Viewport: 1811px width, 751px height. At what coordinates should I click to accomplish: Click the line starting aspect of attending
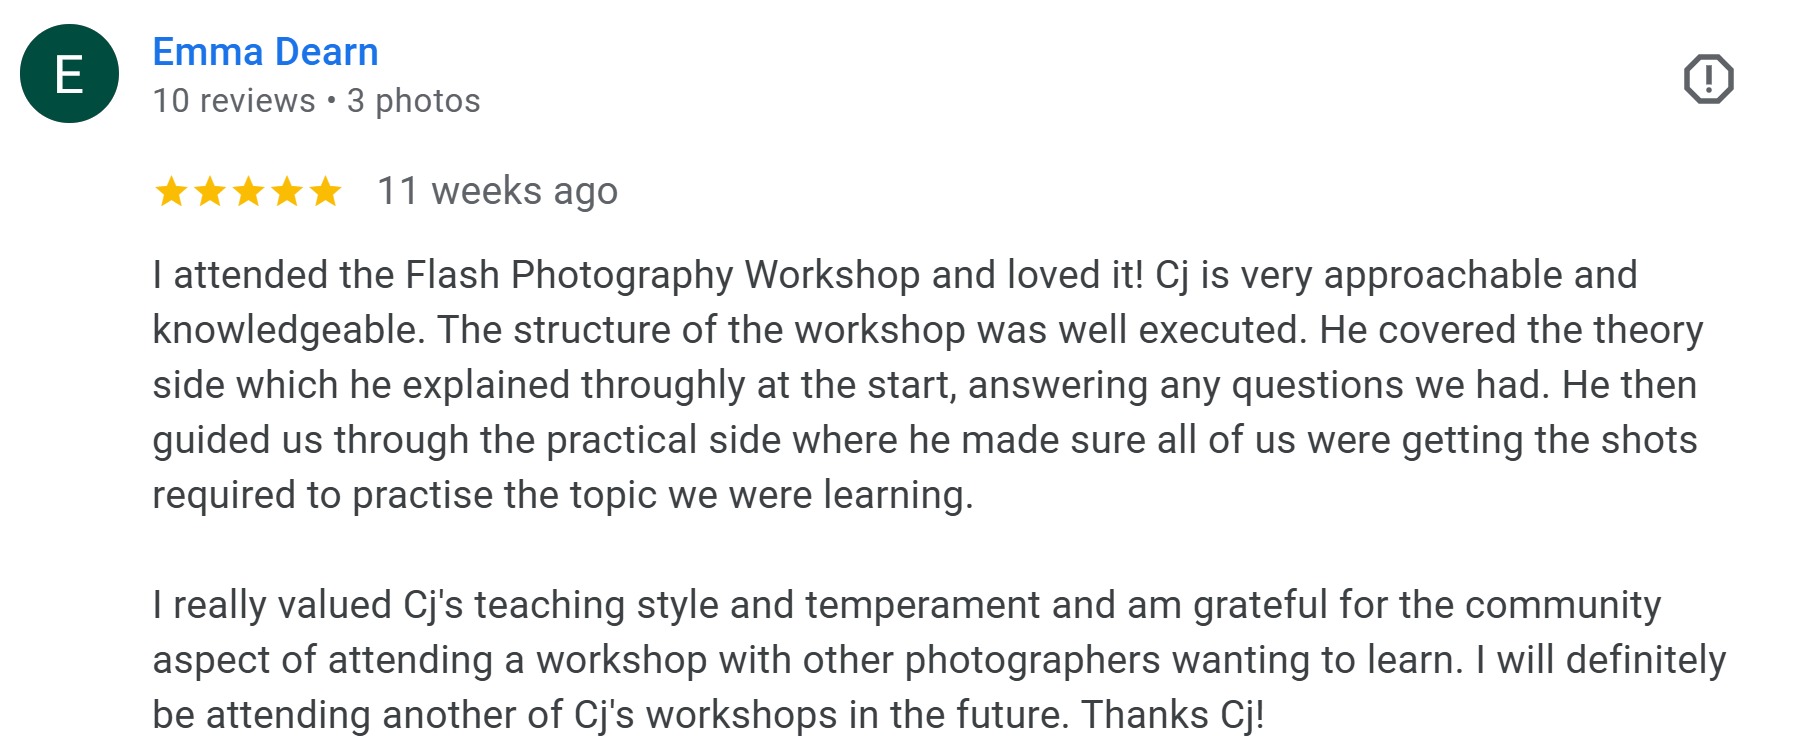(939, 660)
